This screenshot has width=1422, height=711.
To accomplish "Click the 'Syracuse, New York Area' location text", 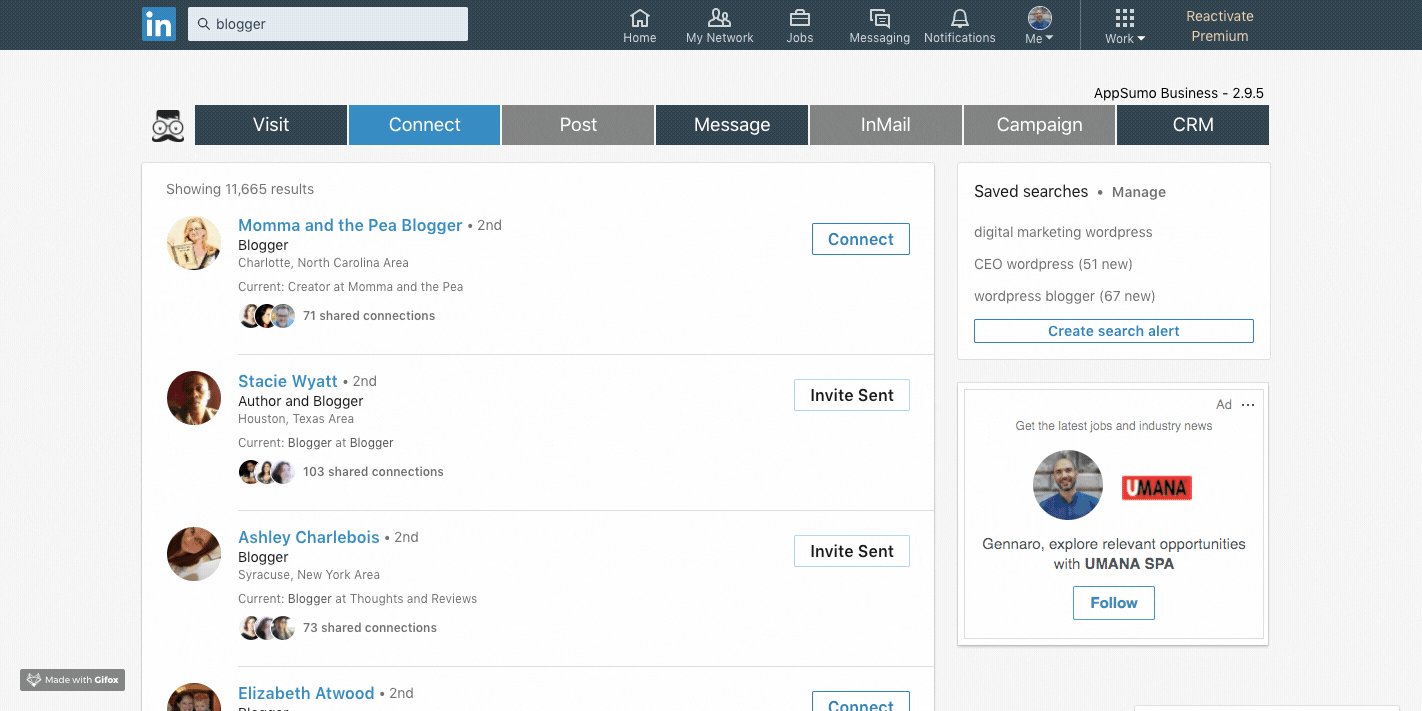I will tap(309, 575).
